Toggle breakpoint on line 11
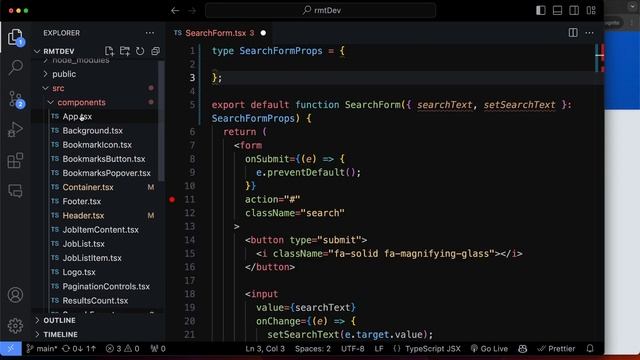The width and height of the screenshot is (640, 360). (172, 200)
